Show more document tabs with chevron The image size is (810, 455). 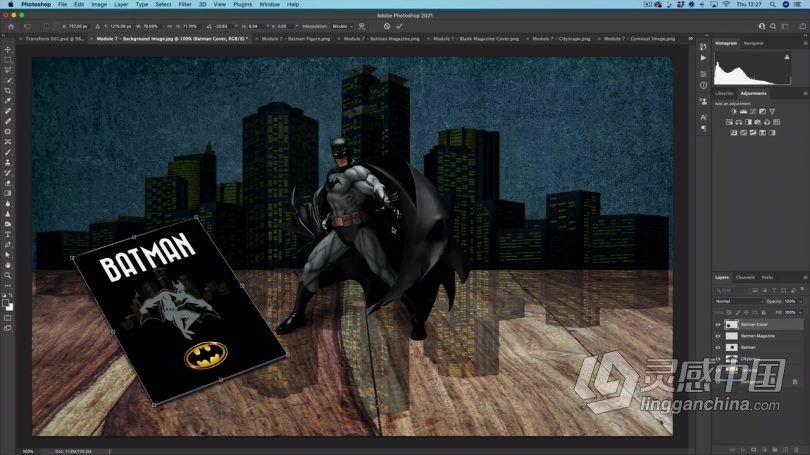[x=691, y=39]
